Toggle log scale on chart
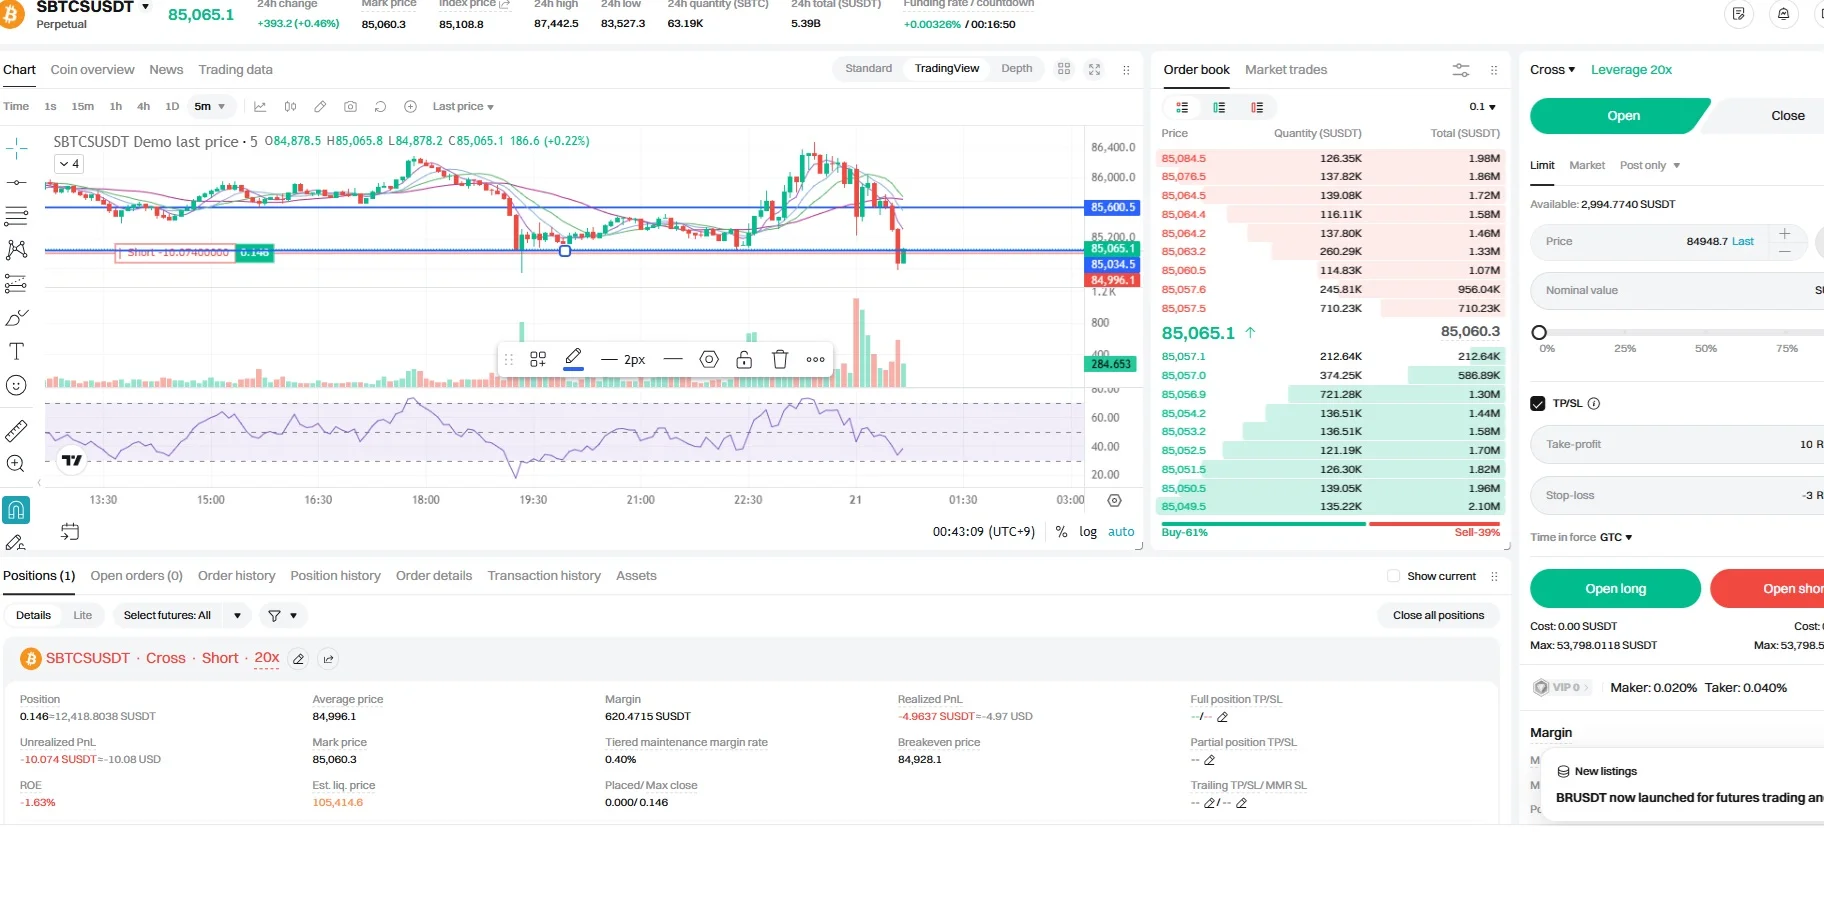 1088,532
